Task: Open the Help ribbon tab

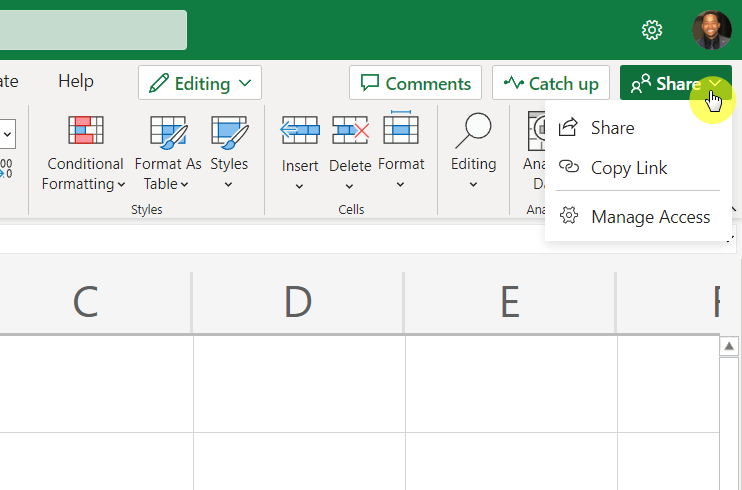Action: [x=76, y=81]
